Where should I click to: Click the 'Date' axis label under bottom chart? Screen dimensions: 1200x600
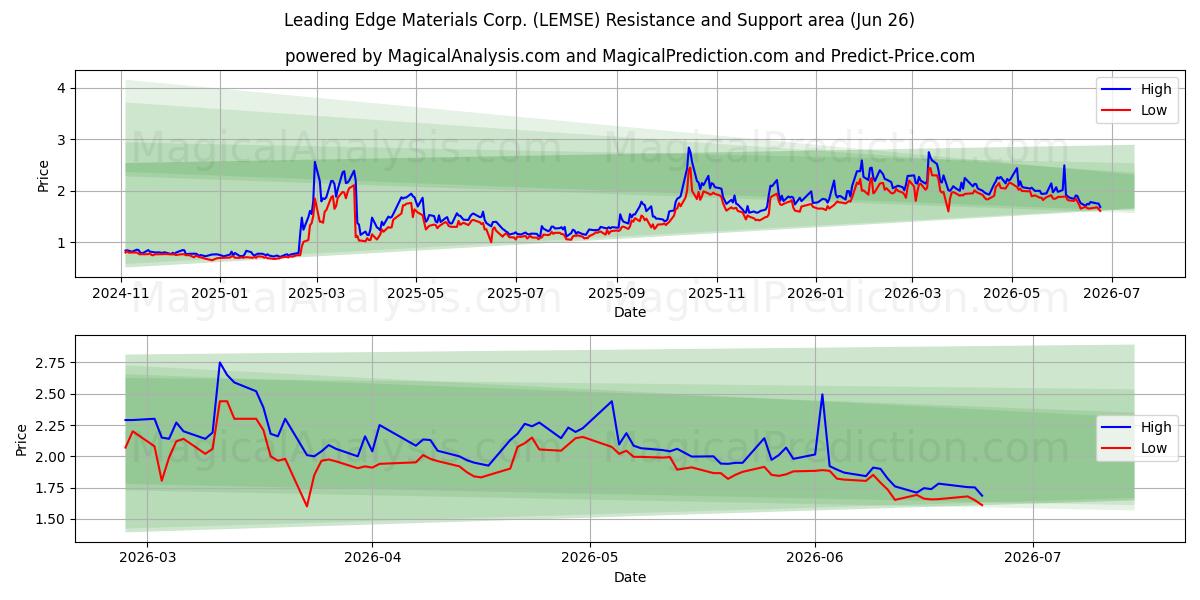630,577
